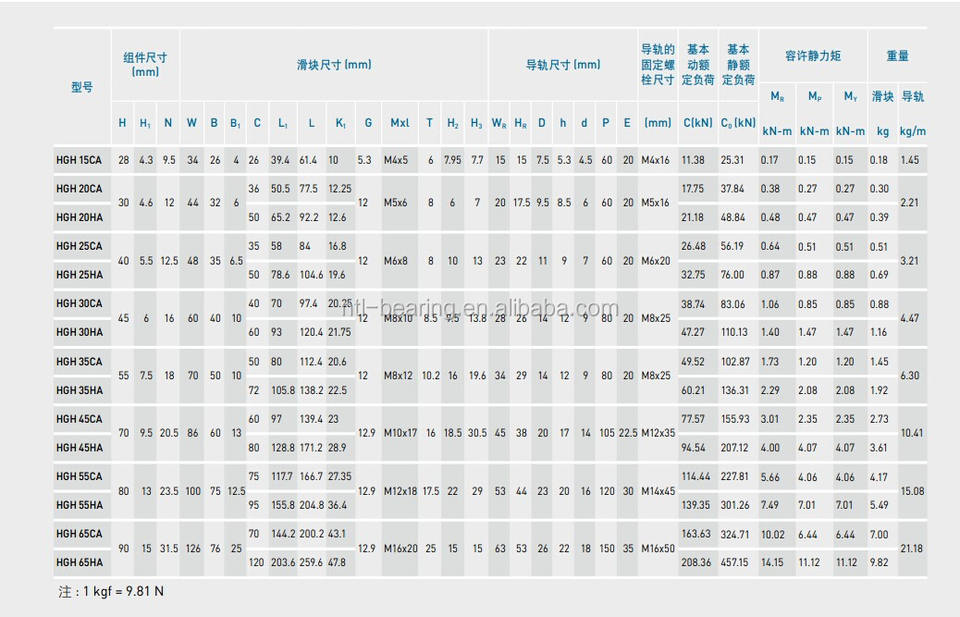The width and height of the screenshot is (960, 617).
Task: Select the value 32.75
Action: [x=693, y=275]
